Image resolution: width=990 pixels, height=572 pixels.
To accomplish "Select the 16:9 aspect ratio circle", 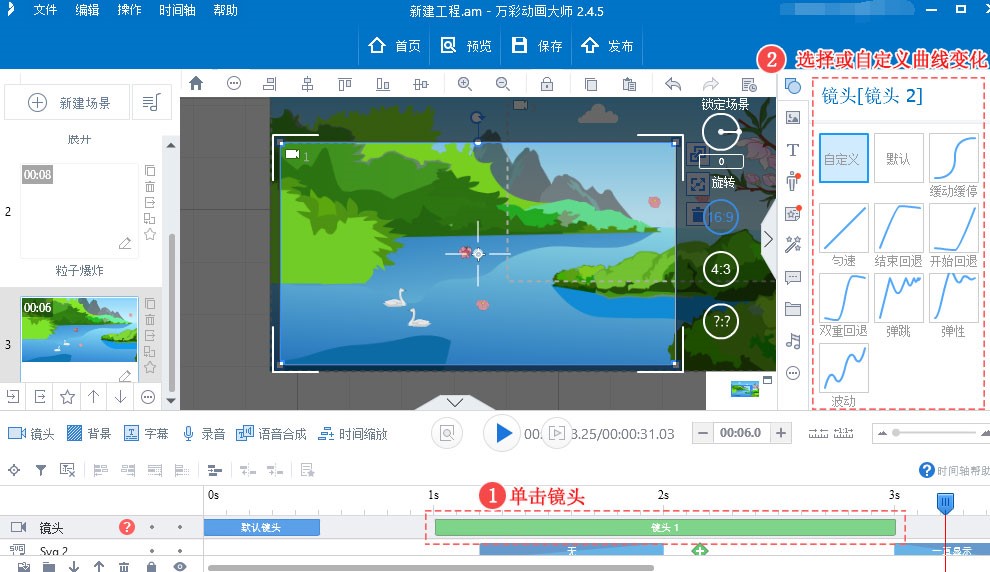I will (x=720, y=217).
